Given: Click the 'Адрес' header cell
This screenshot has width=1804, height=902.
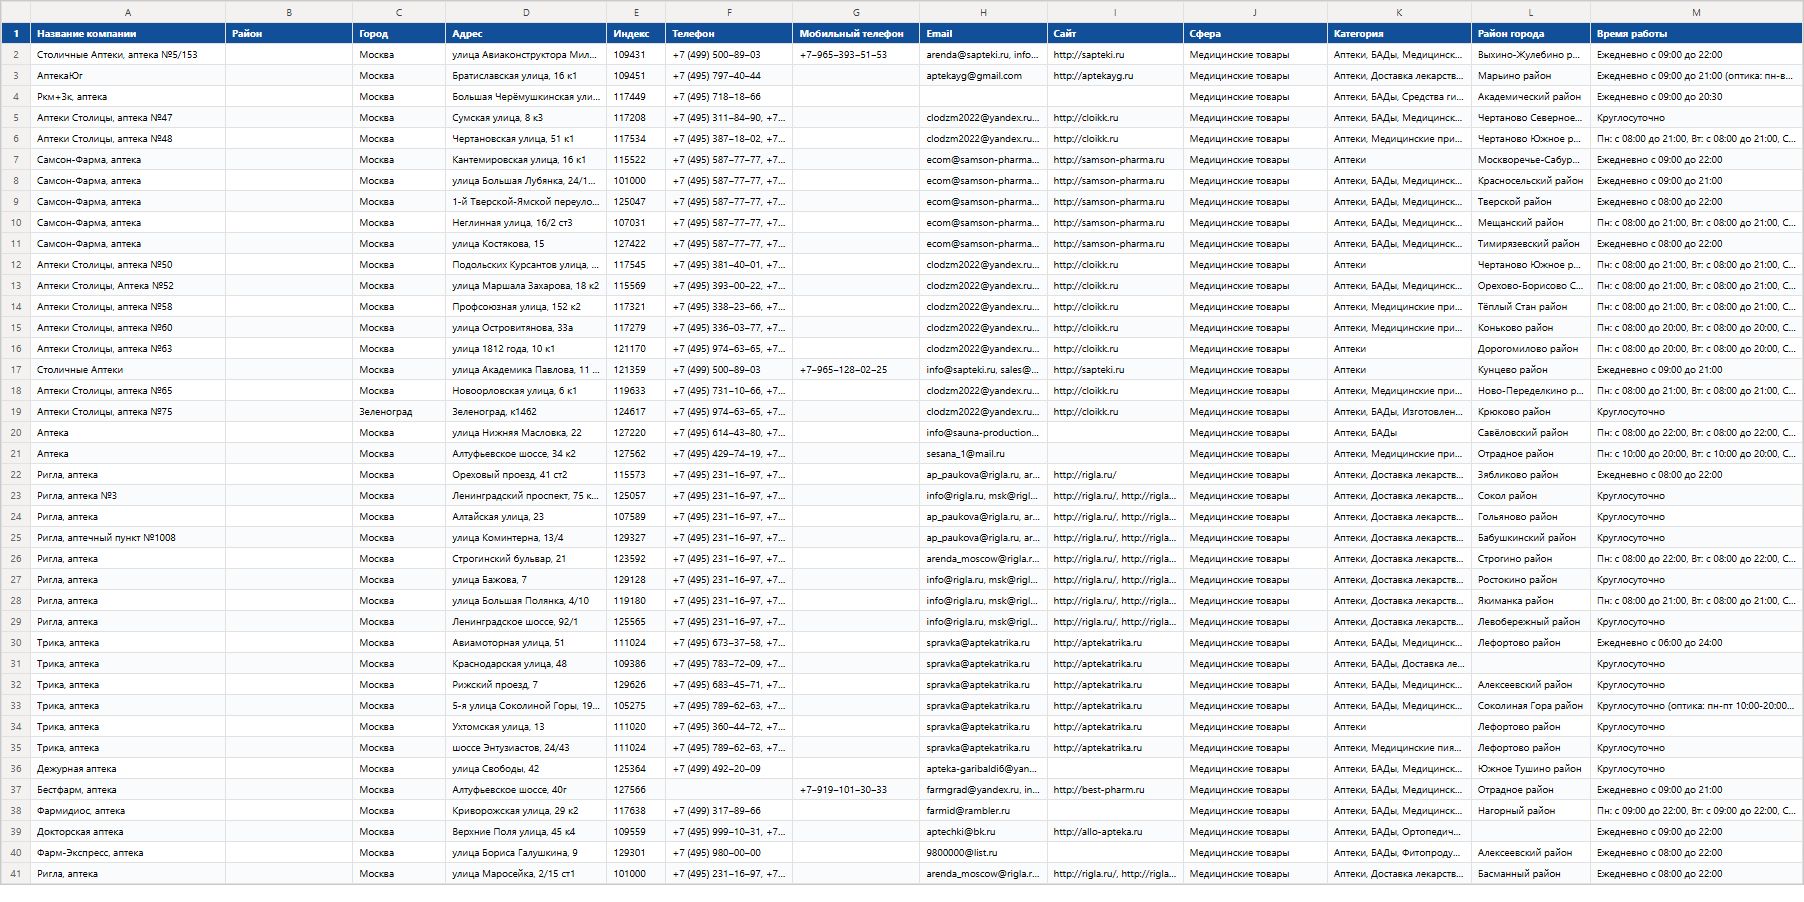Looking at the screenshot, I should 526,34.
